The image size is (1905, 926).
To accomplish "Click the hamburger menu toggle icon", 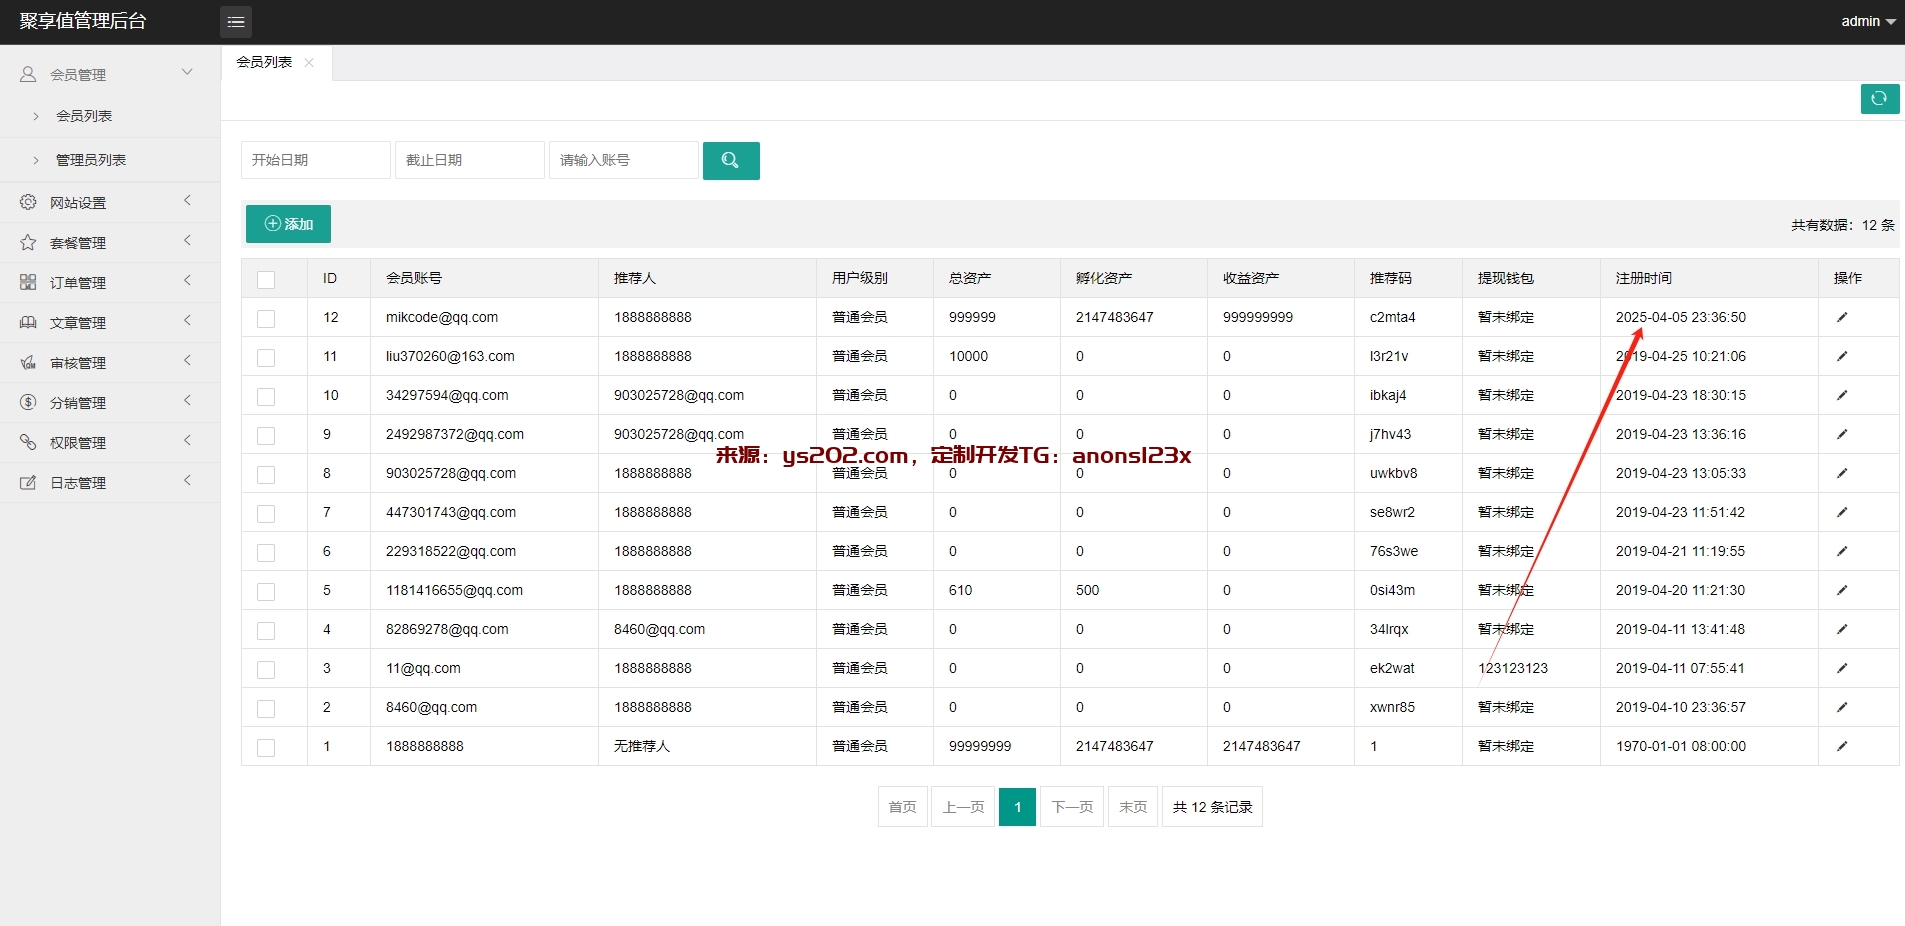I will pyautogui.click(x=236, y=22).
